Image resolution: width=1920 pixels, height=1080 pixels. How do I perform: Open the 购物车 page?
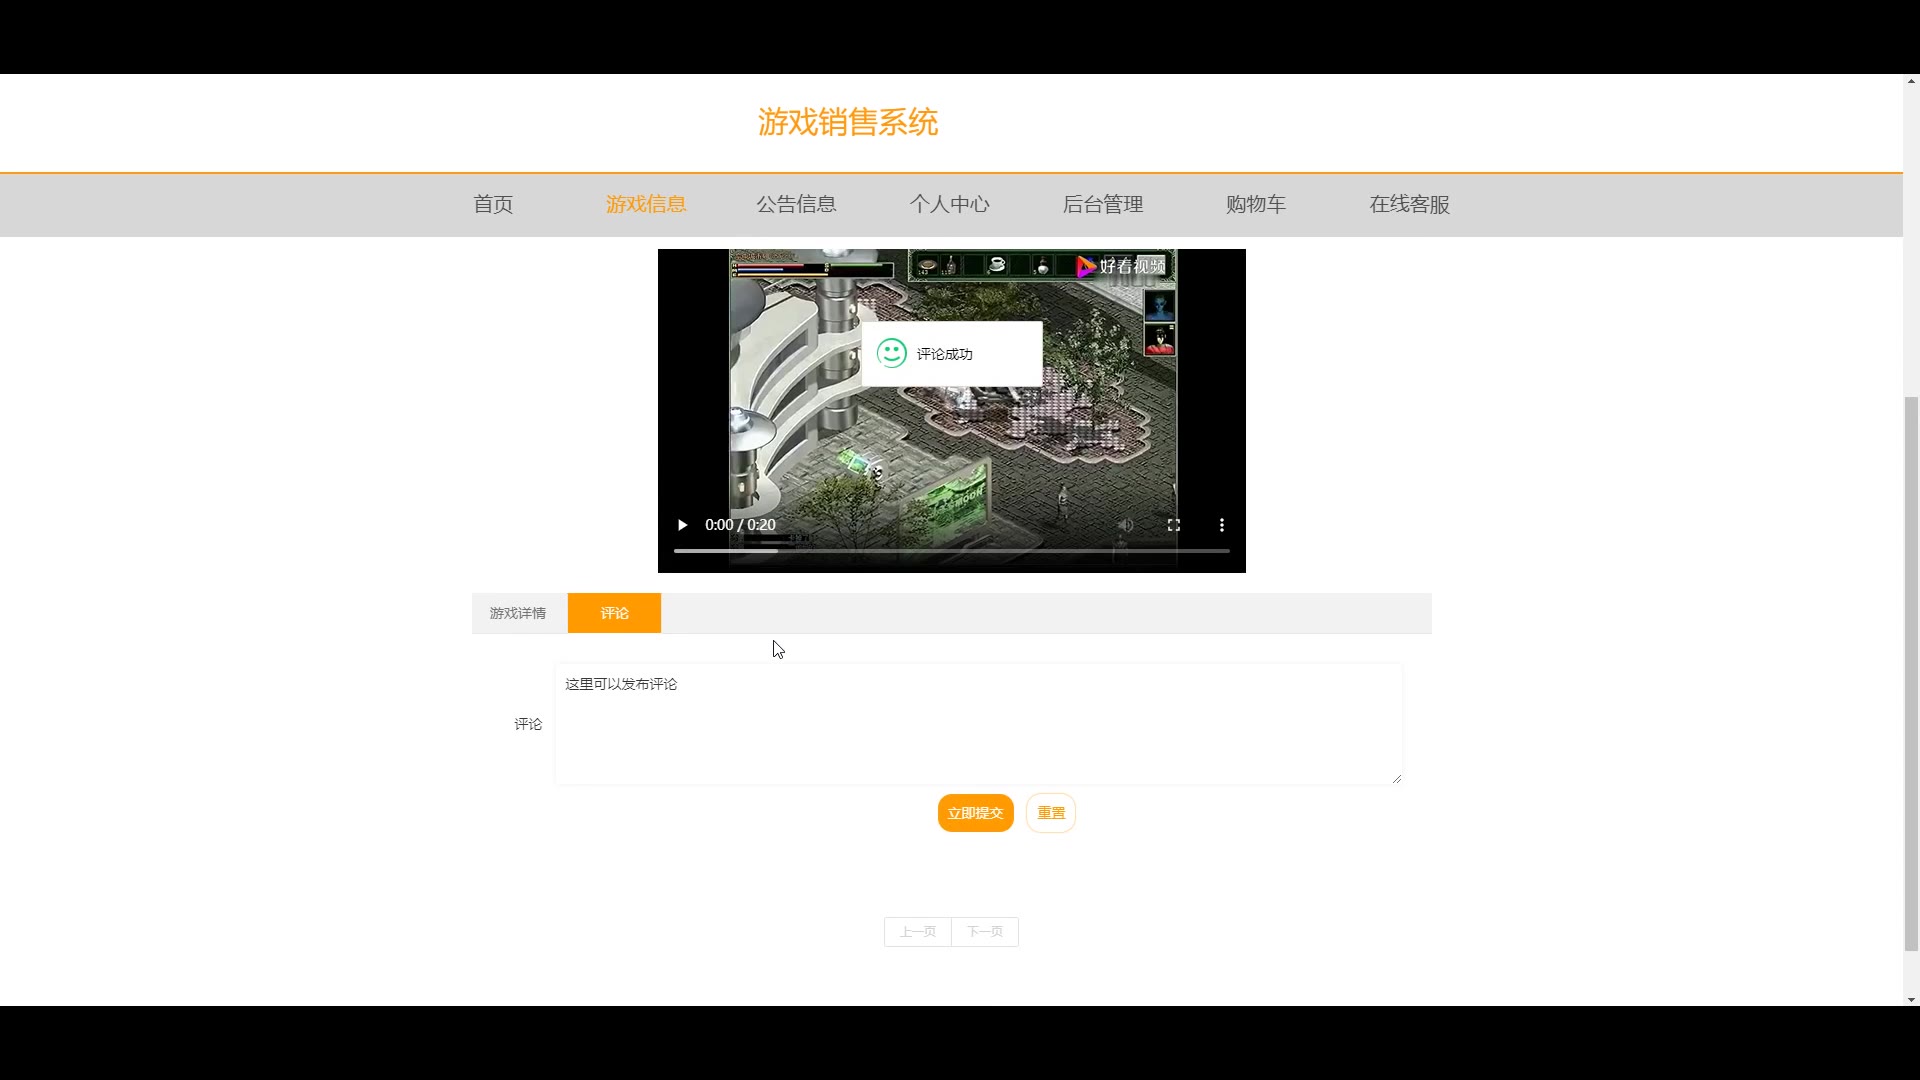click(1256, 204)
